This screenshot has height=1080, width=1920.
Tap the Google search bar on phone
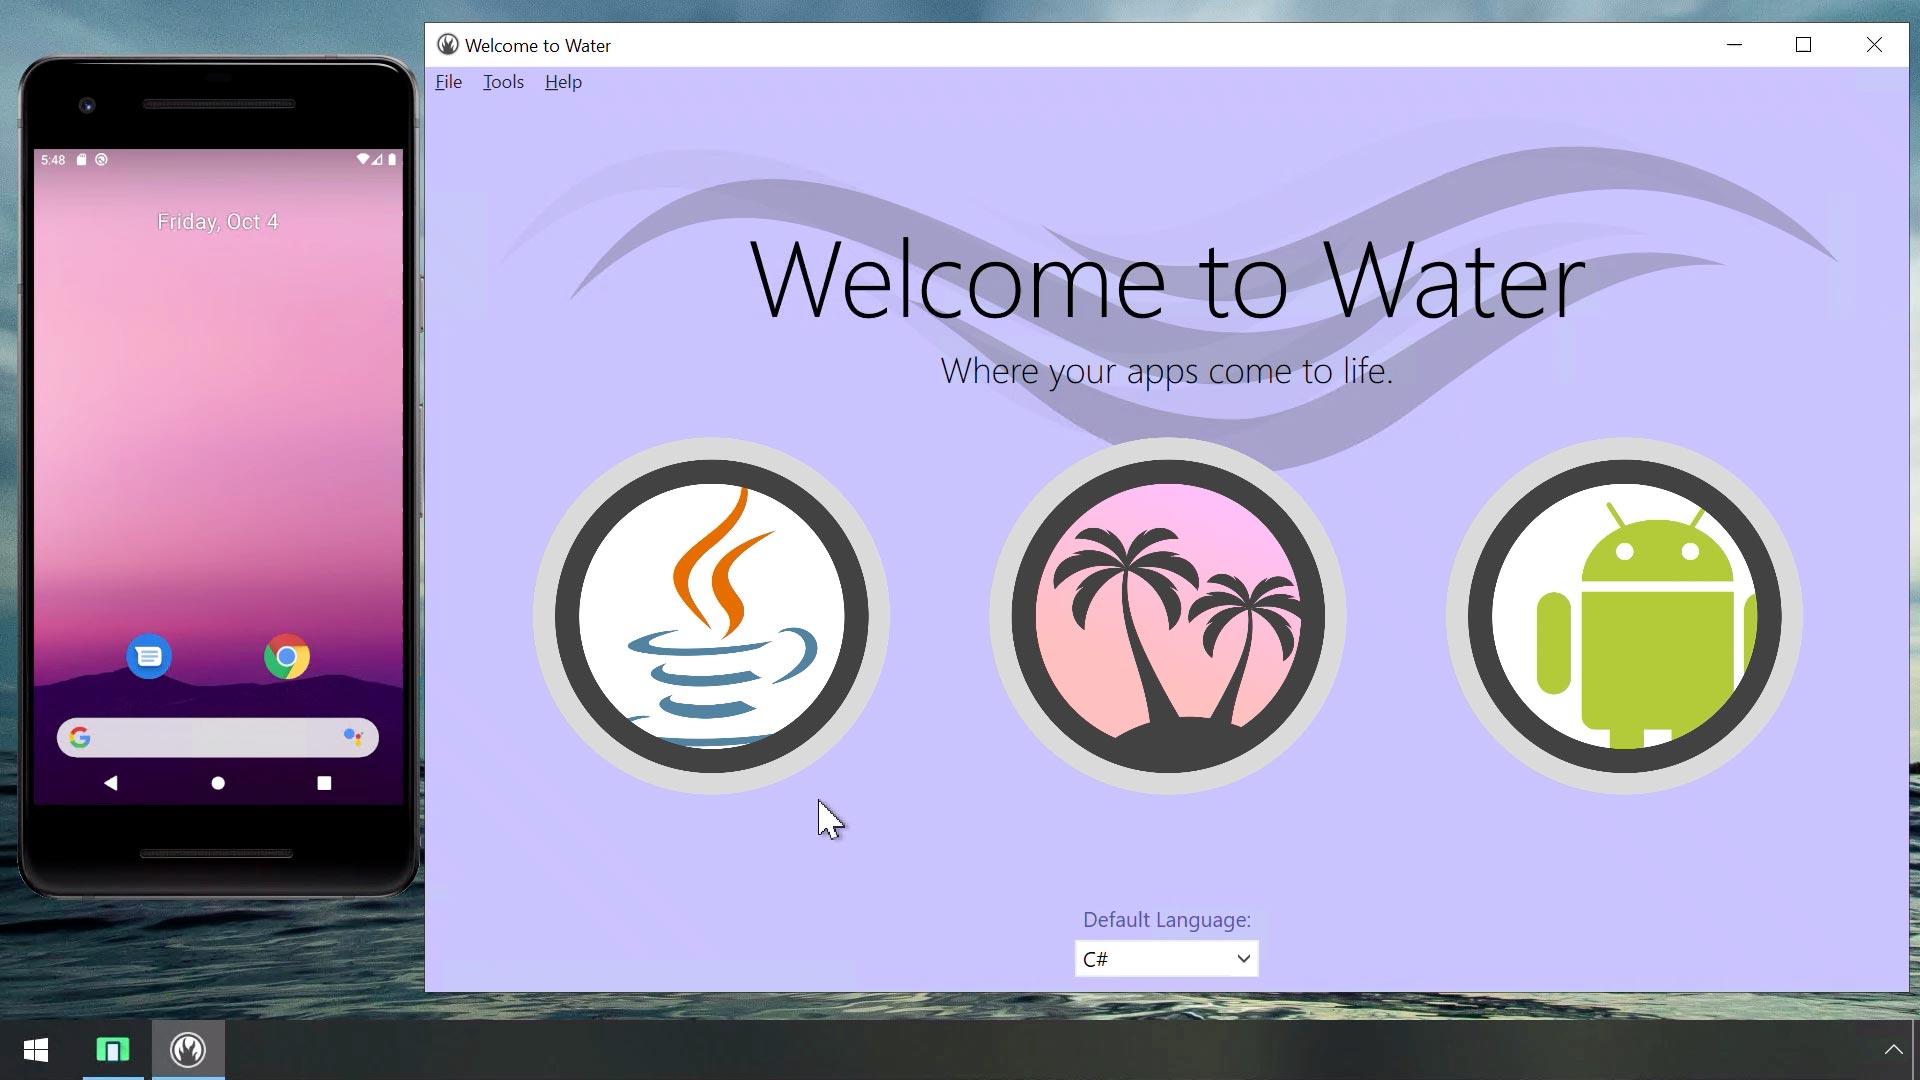pyautogui.click(x=218, y=738)
